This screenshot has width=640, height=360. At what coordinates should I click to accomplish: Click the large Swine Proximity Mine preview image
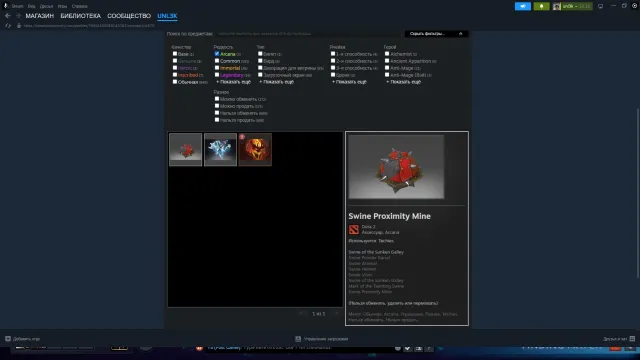coord(396,167)
